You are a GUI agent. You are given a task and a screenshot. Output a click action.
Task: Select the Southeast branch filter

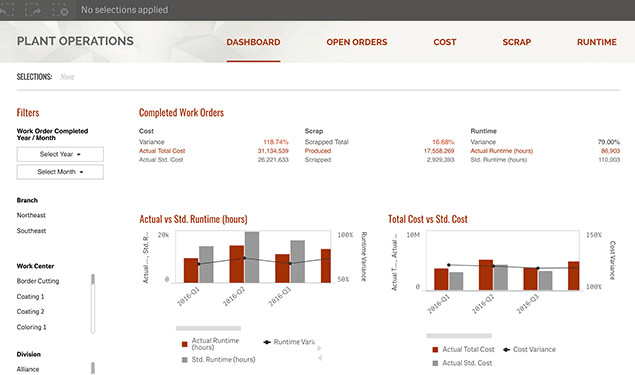pyautogui.click(x=32, y=231)
